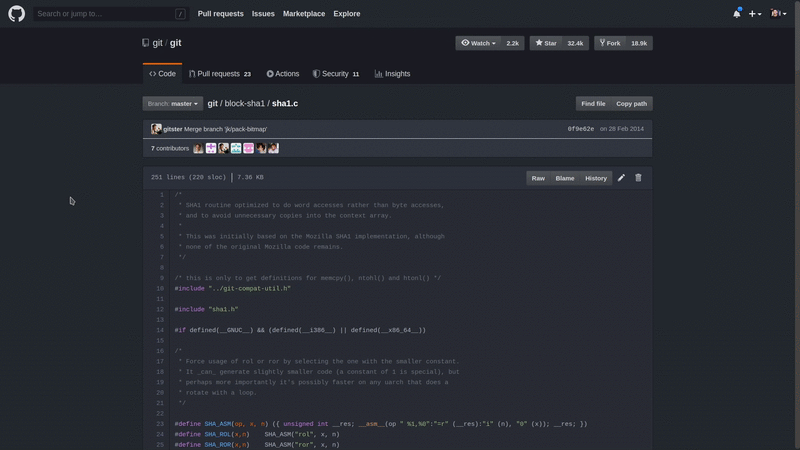Click the 7 contributors label
The height and width of the screenshot is (450, 800).
click(170, 148)
